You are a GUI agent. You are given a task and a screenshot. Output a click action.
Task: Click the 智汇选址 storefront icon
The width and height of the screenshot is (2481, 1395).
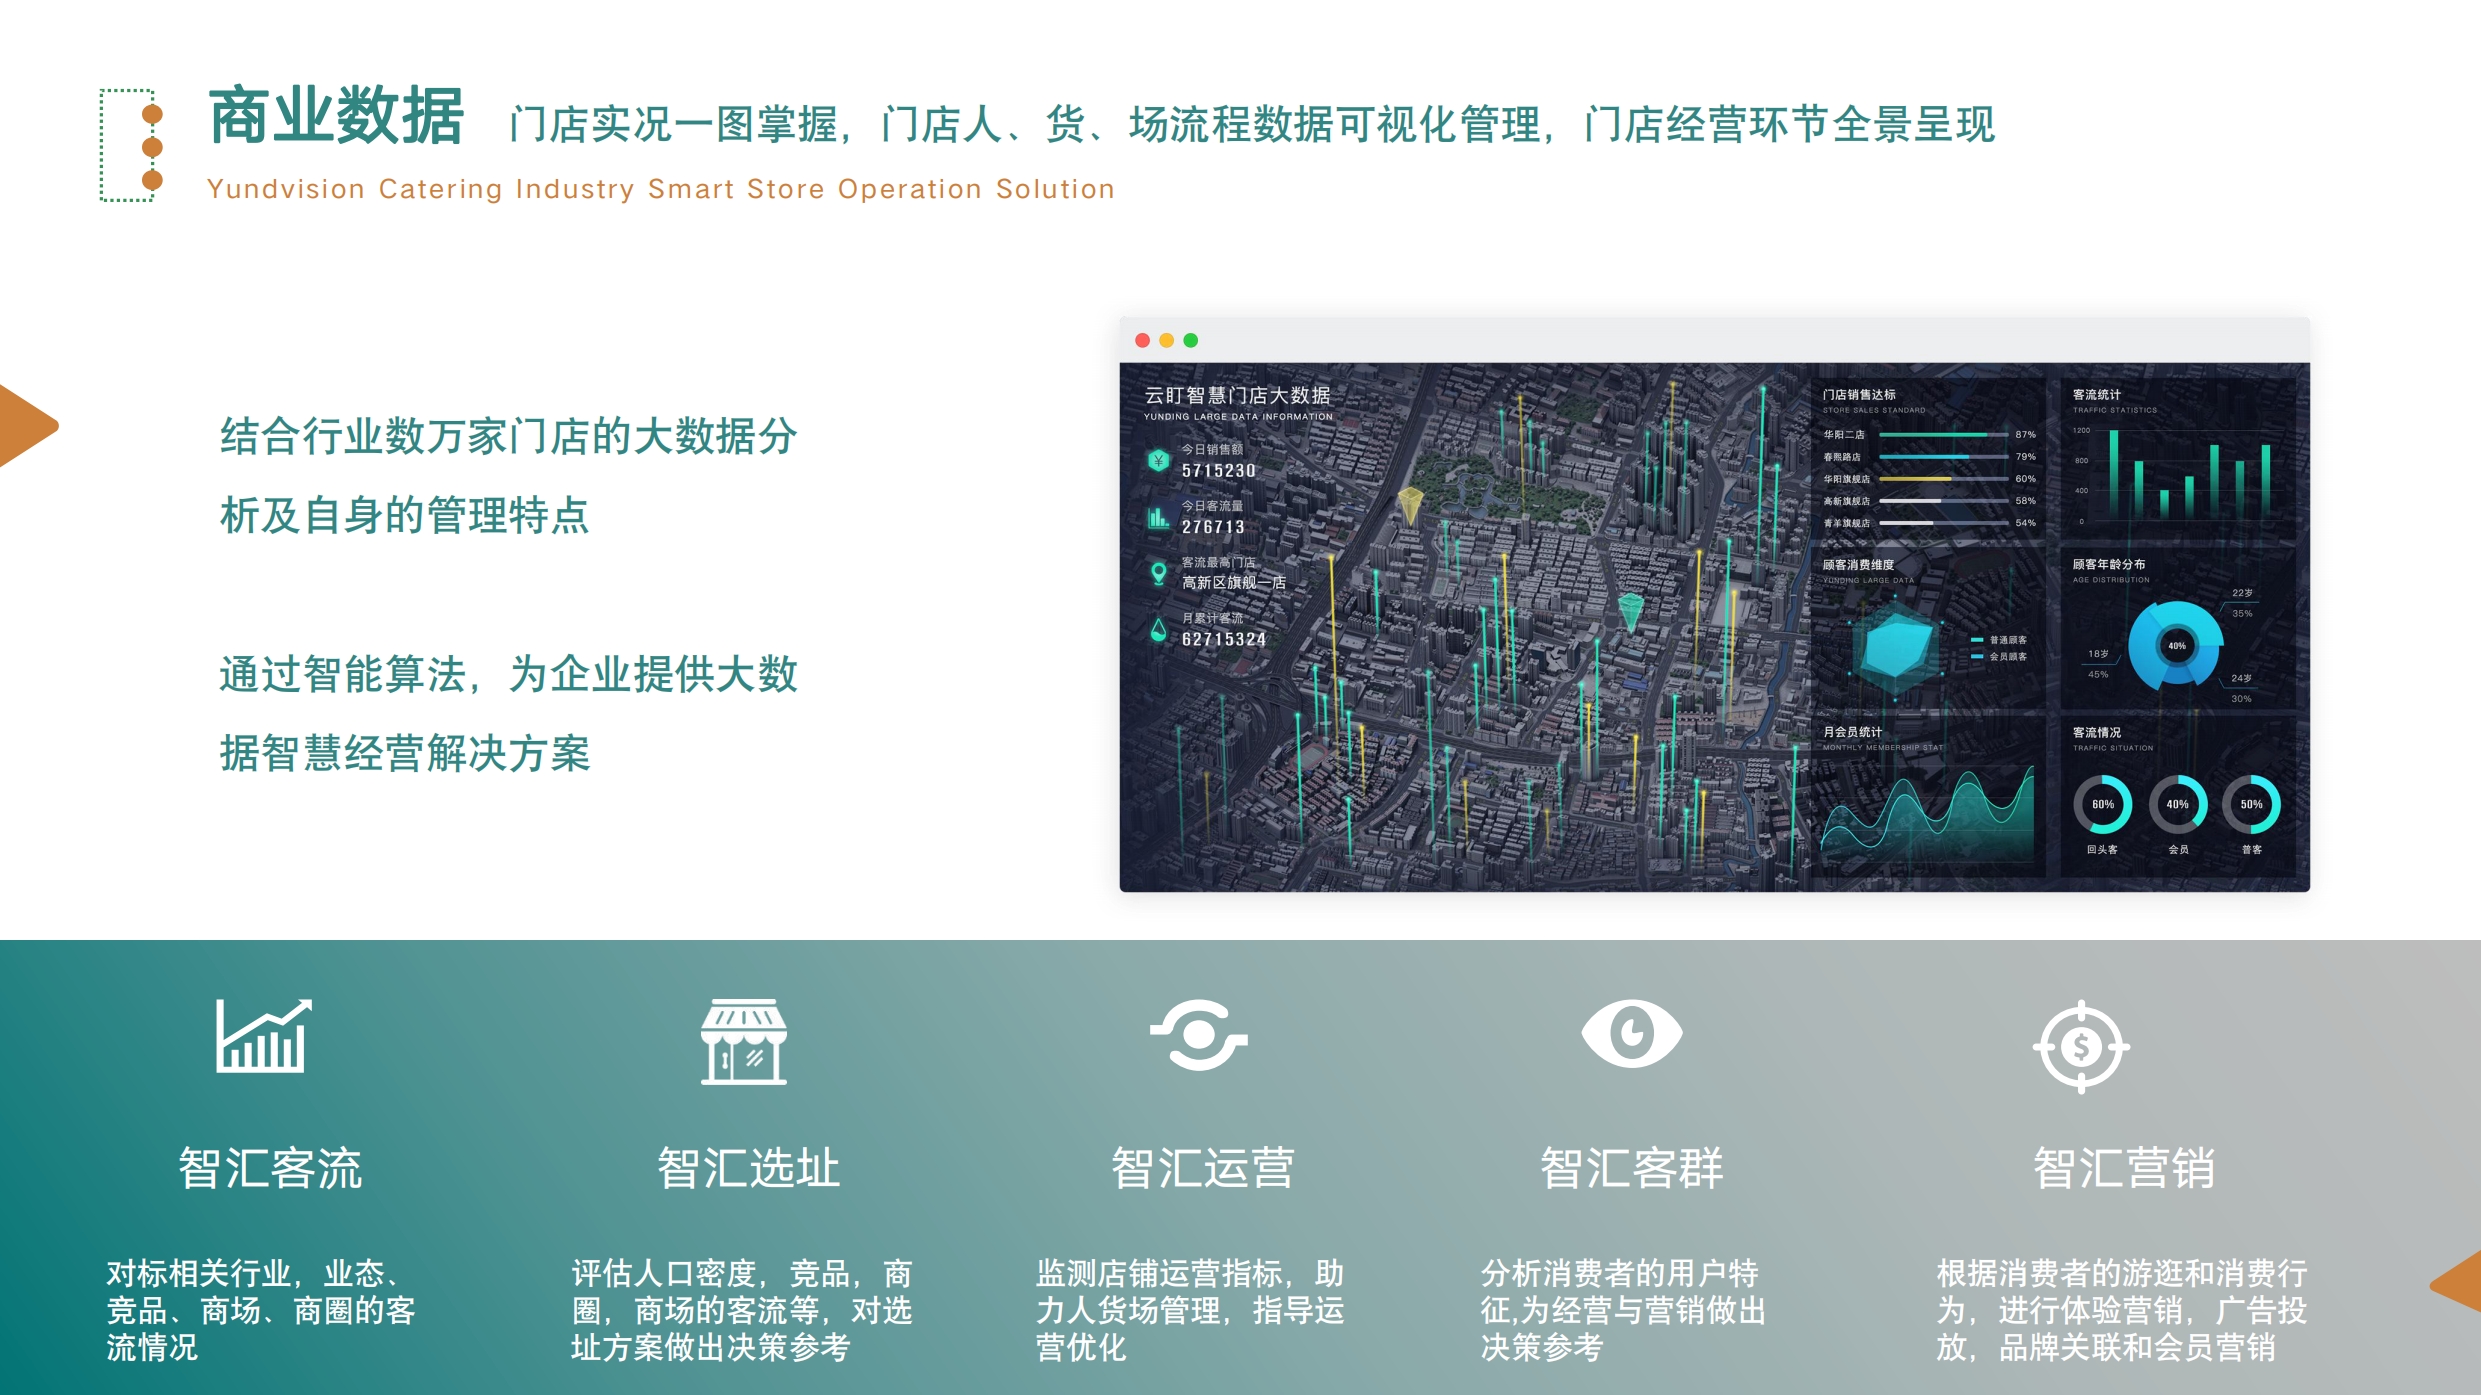[x=744, y=1041]
